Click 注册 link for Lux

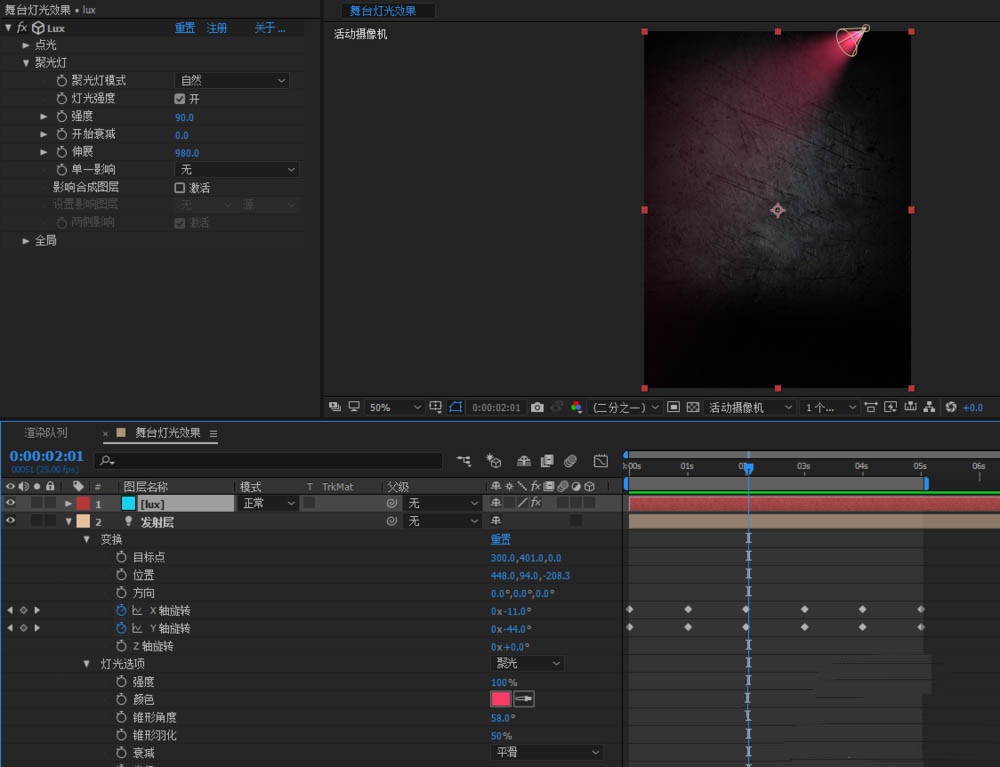pyautogui.click(x=217, y=27)
